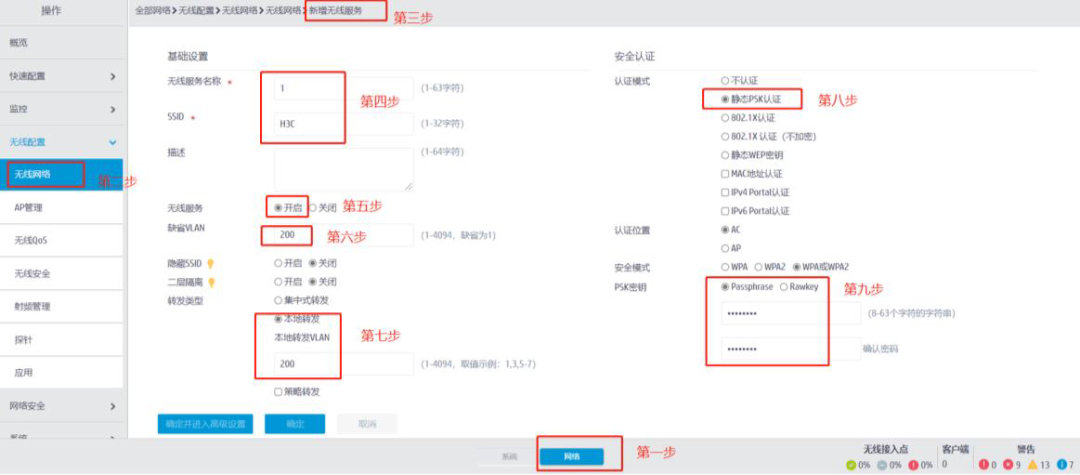Collapse the 无线配置 sidebar menu

coord(61,142)
